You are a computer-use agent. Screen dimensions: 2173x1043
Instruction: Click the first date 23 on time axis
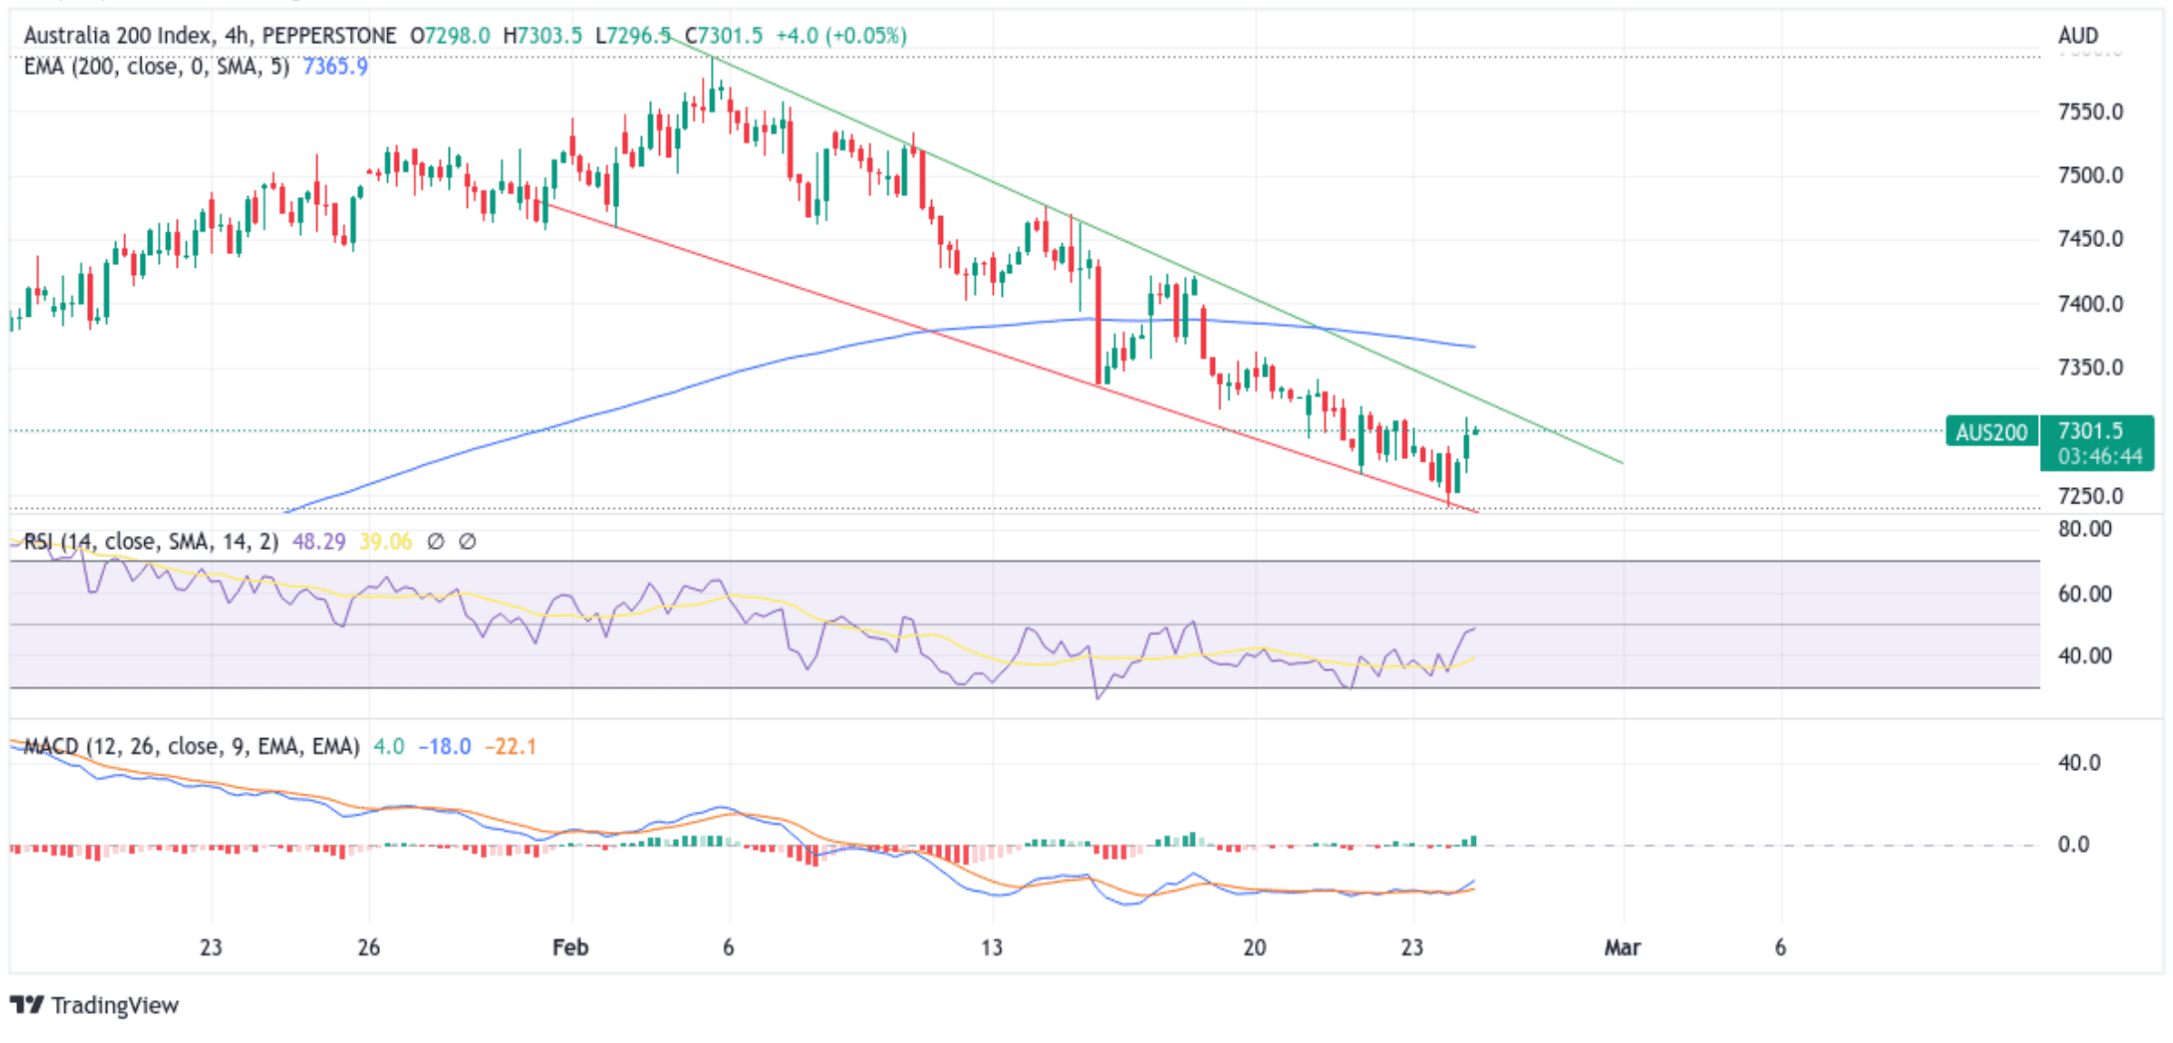coord(211,947)
